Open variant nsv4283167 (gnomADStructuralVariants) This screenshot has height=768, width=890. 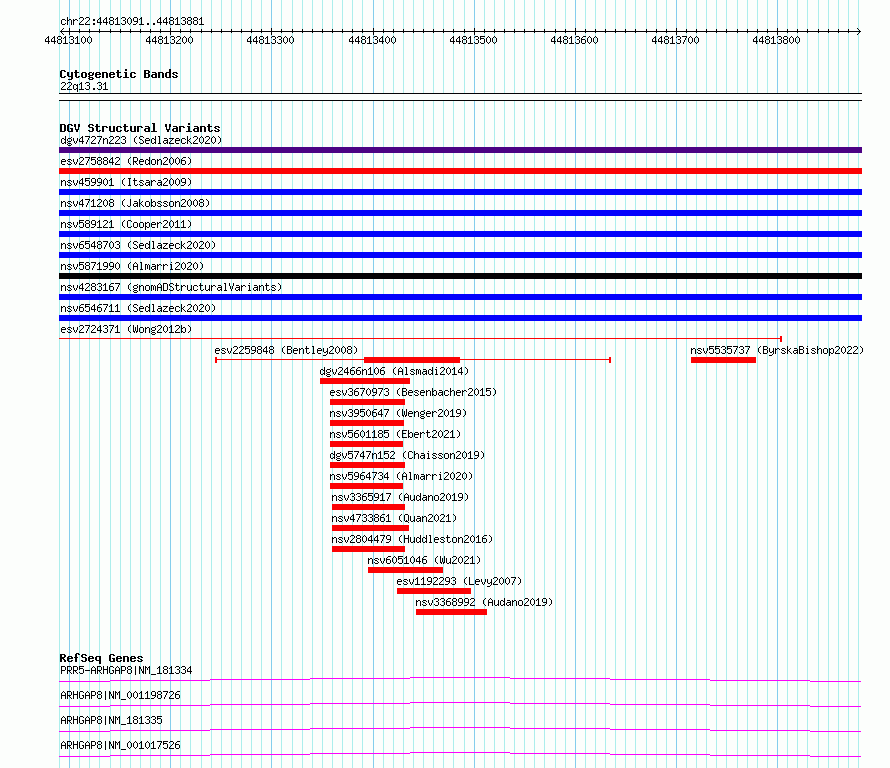[171, 287]
